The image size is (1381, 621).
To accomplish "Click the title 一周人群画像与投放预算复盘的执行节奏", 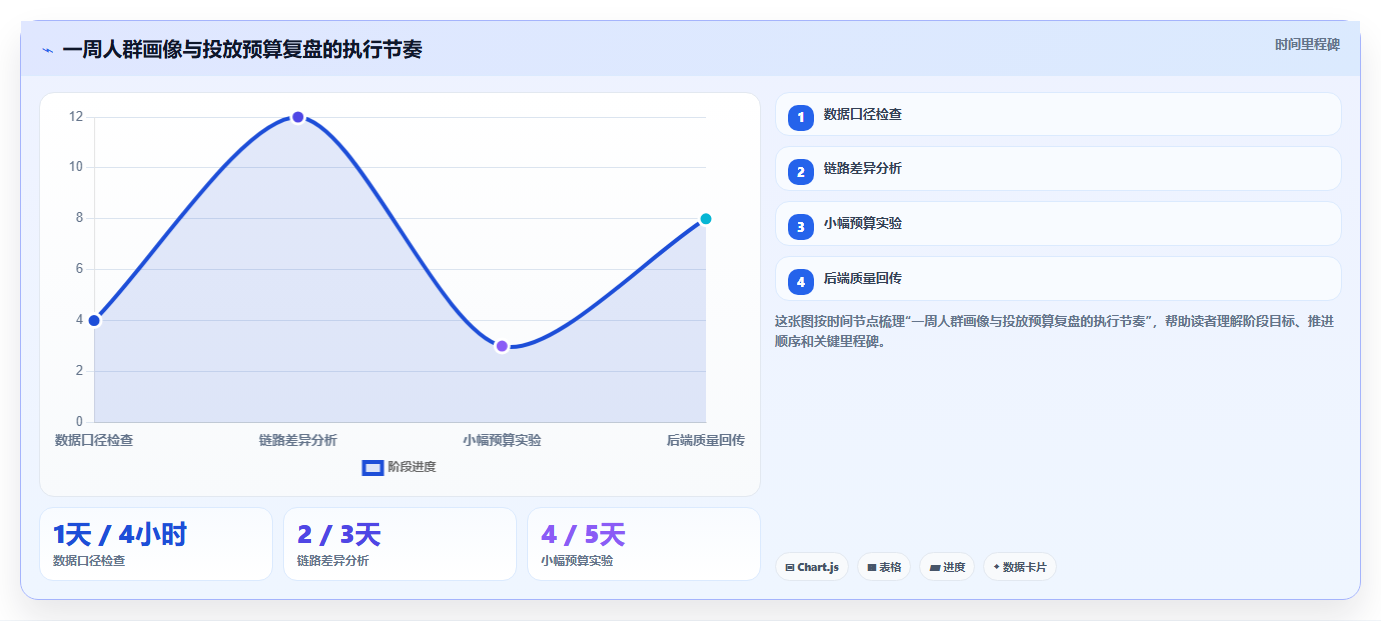I will pos(242,50).
